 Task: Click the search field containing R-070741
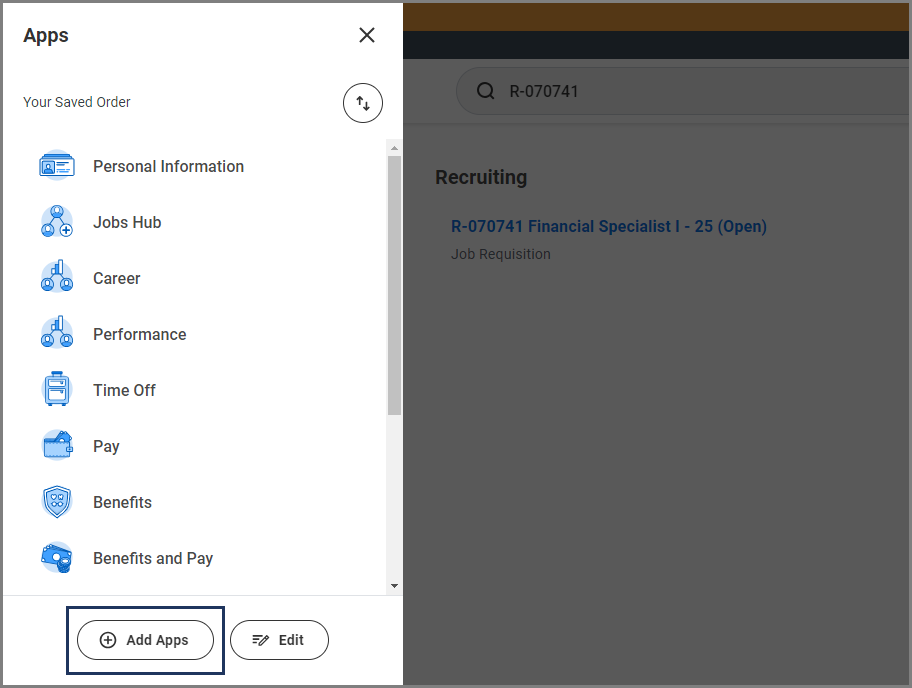tap(700, 91)
